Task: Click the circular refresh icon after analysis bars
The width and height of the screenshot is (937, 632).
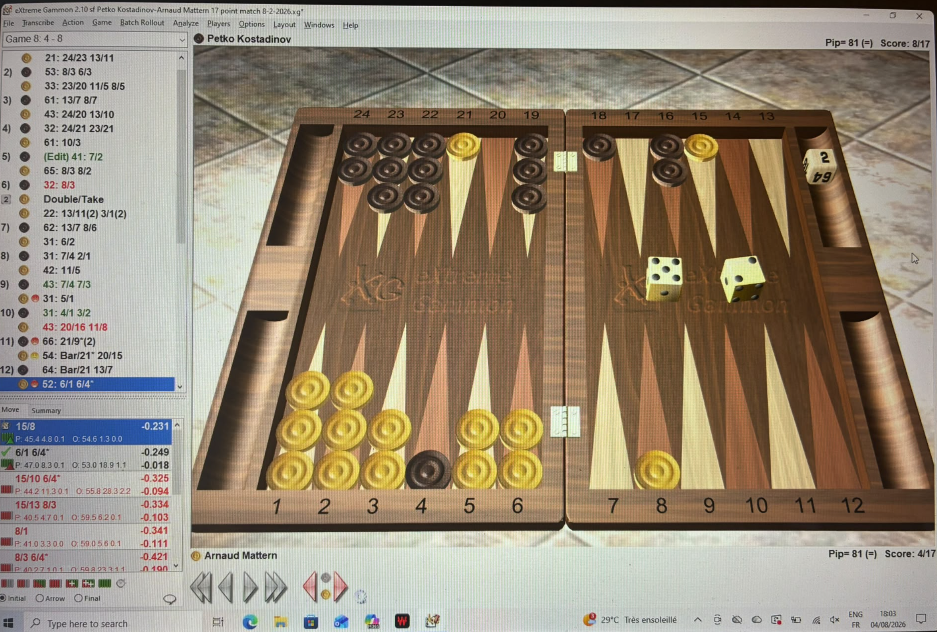Action: 120,583
